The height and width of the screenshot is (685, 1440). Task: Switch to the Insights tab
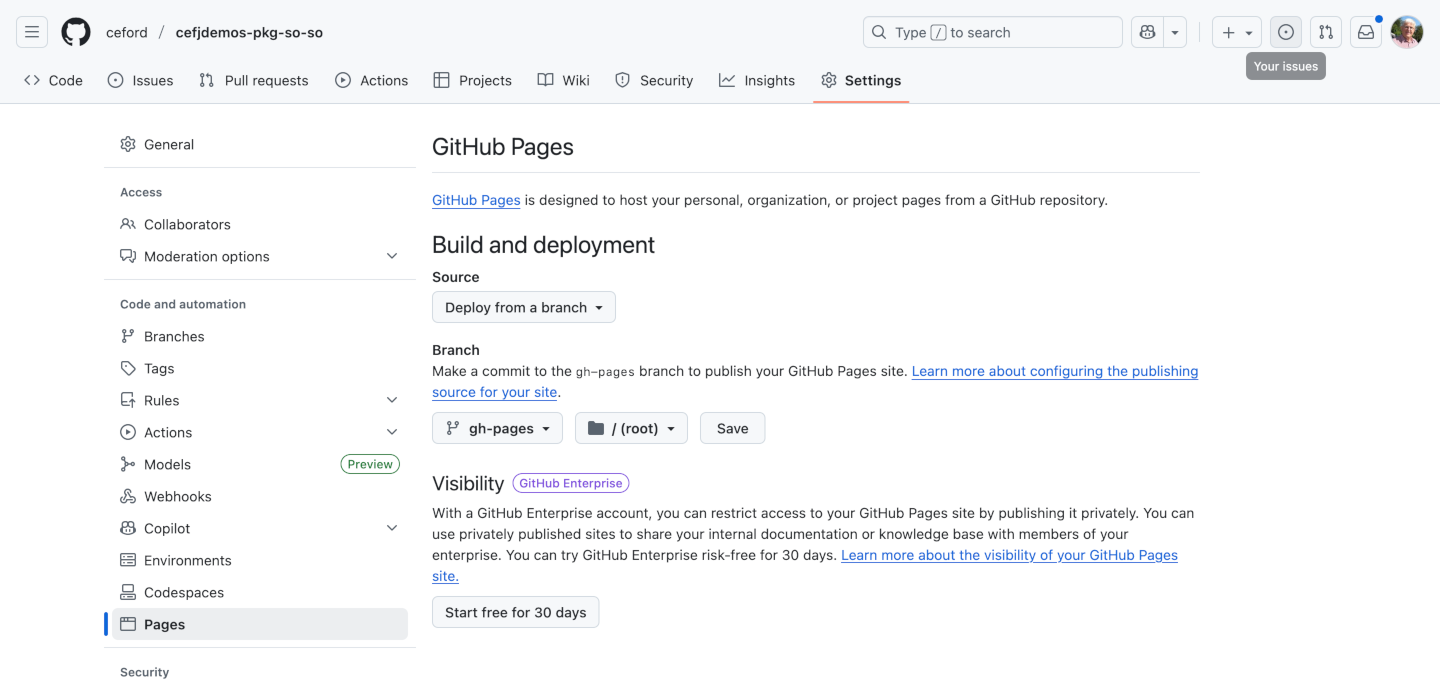757,80
